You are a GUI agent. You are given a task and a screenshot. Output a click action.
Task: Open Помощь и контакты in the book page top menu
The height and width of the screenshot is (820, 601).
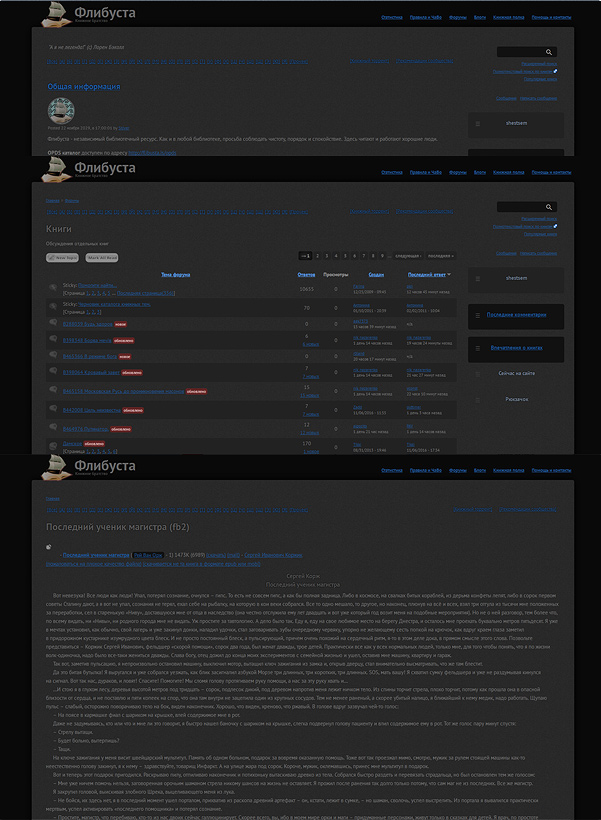[551, 470]
